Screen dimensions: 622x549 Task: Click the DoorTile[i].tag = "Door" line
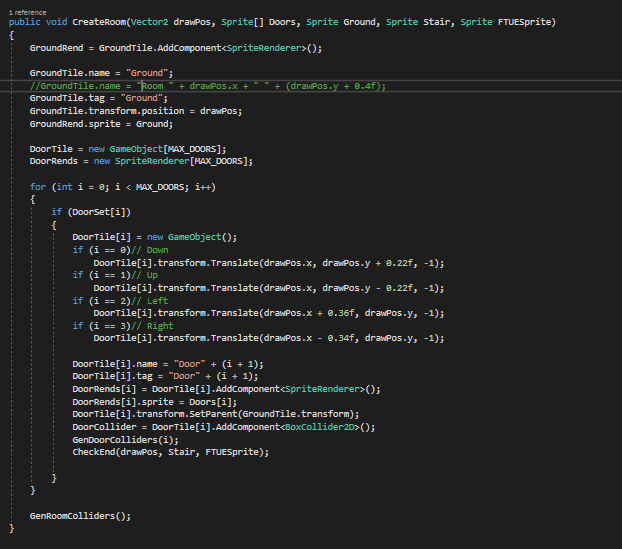pos(165,376)
